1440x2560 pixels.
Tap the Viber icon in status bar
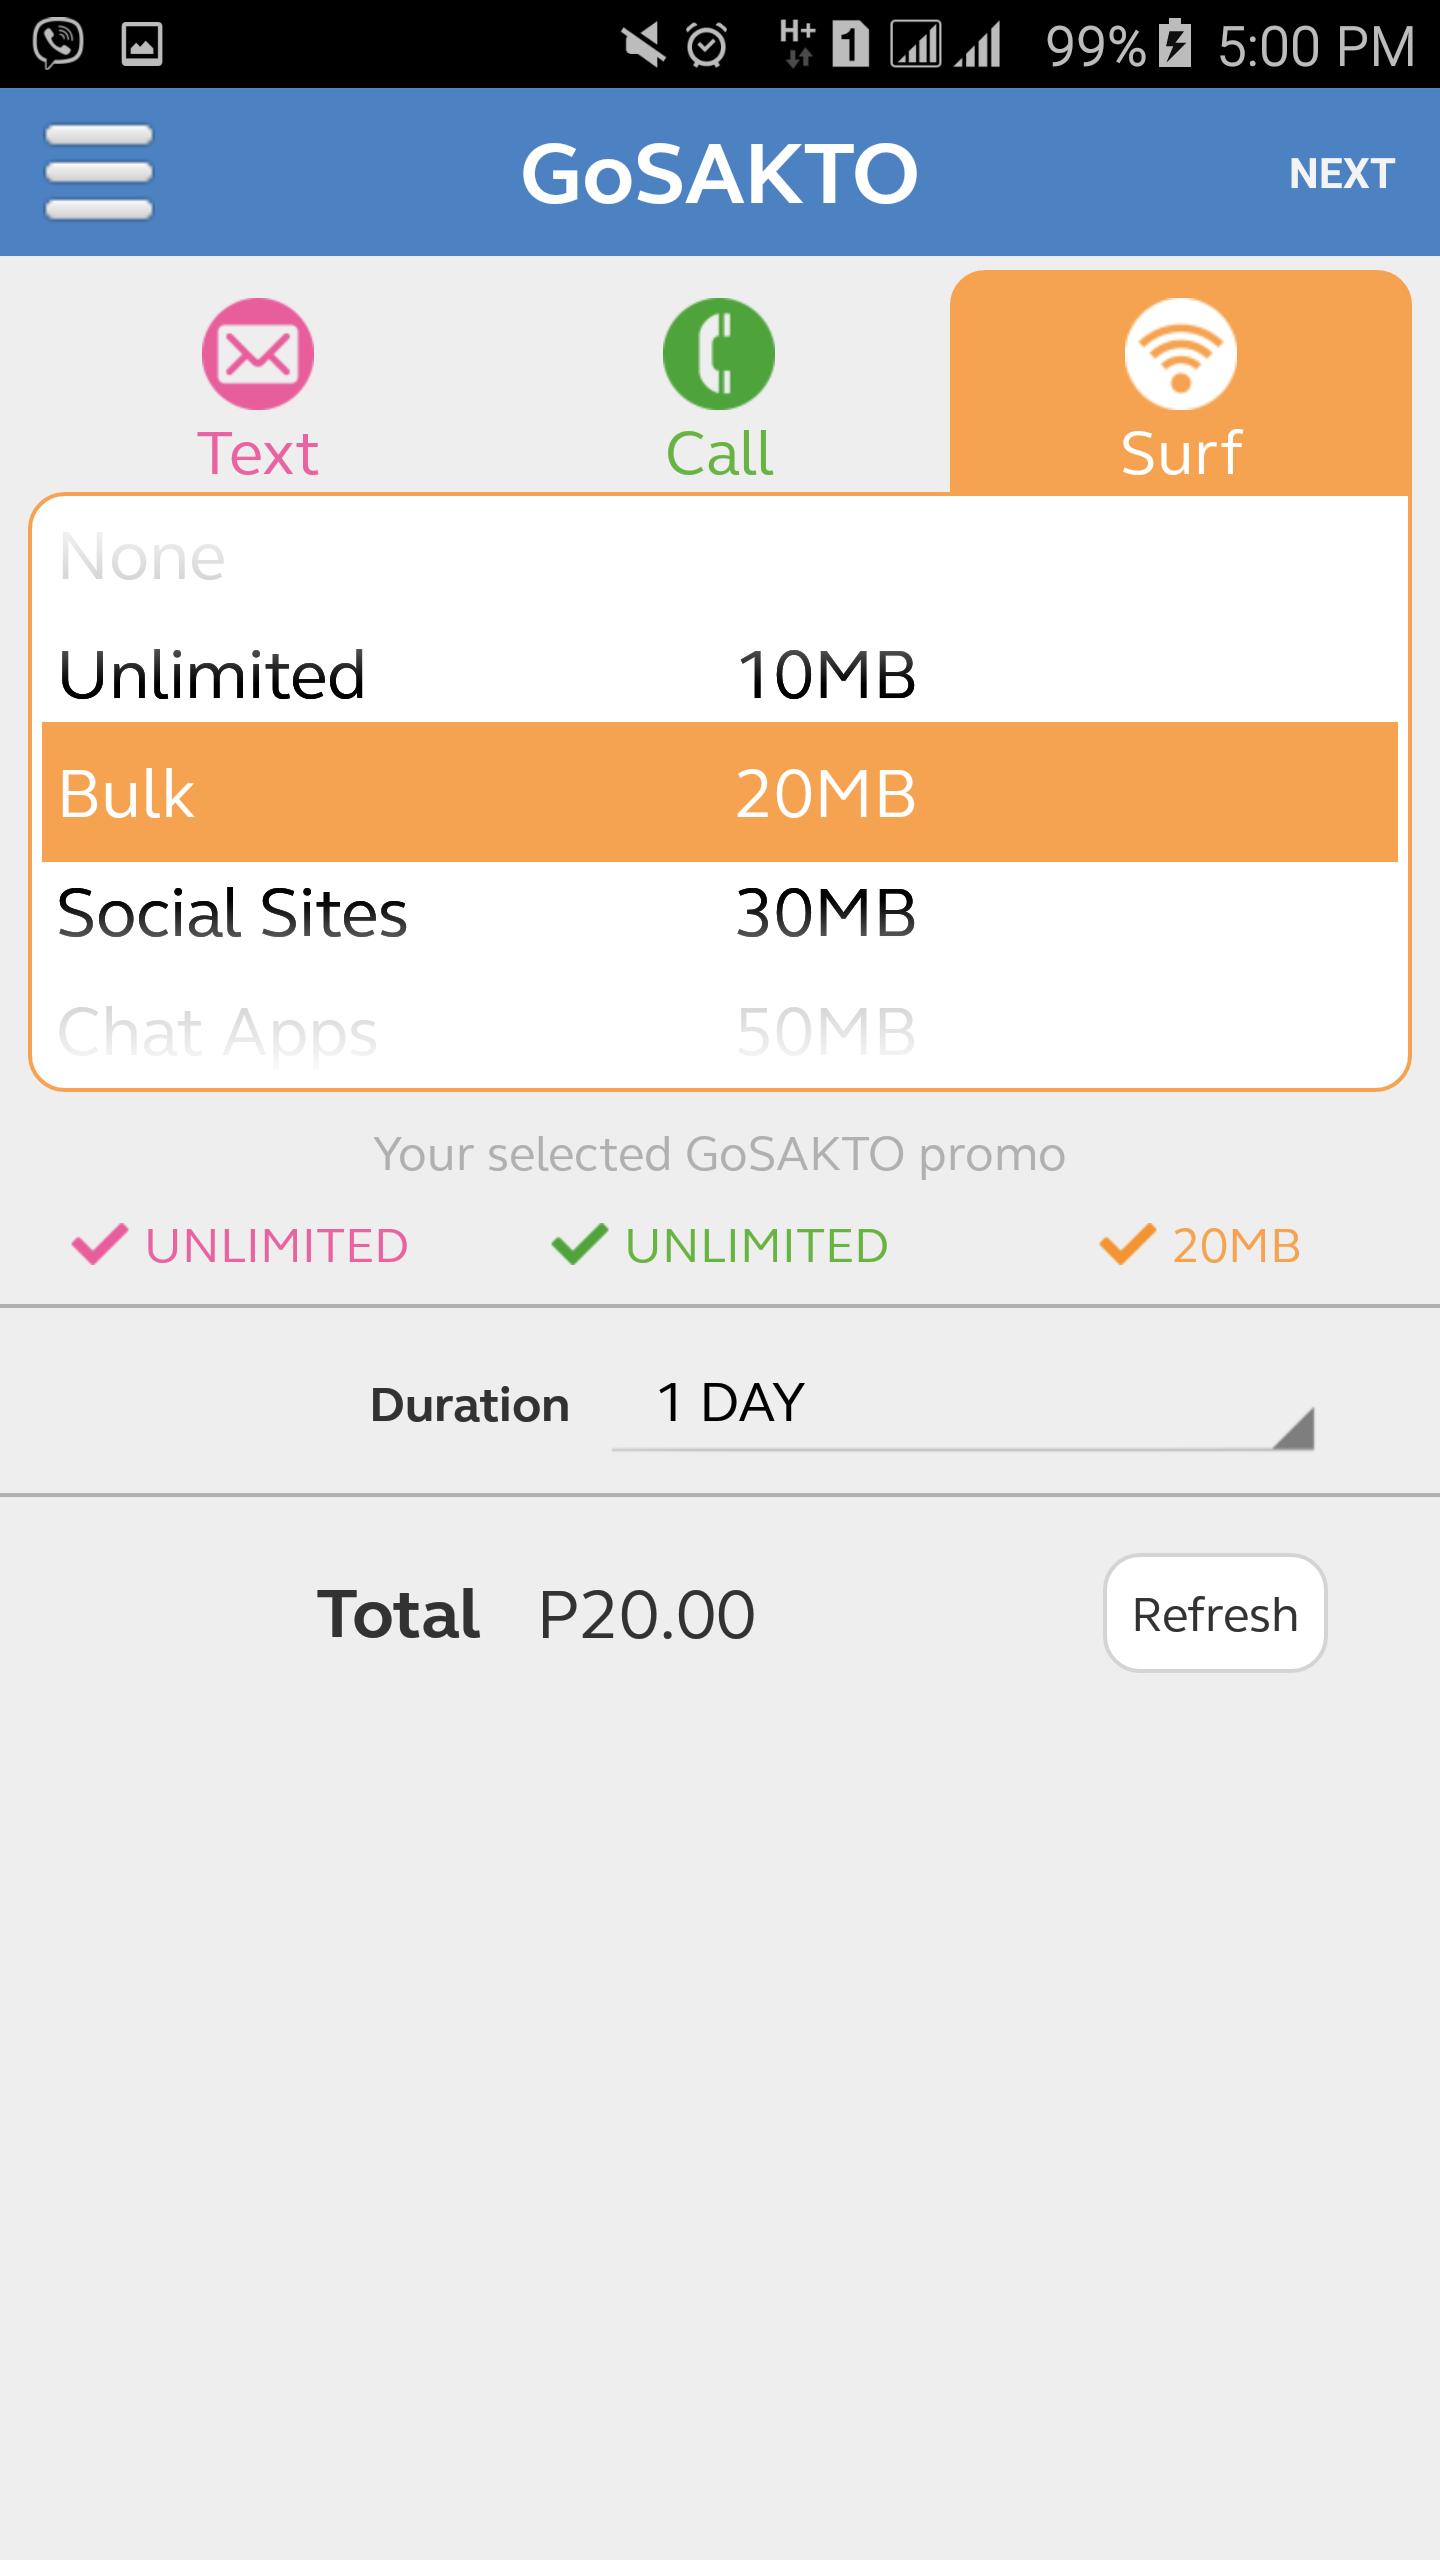click(57, 44)
